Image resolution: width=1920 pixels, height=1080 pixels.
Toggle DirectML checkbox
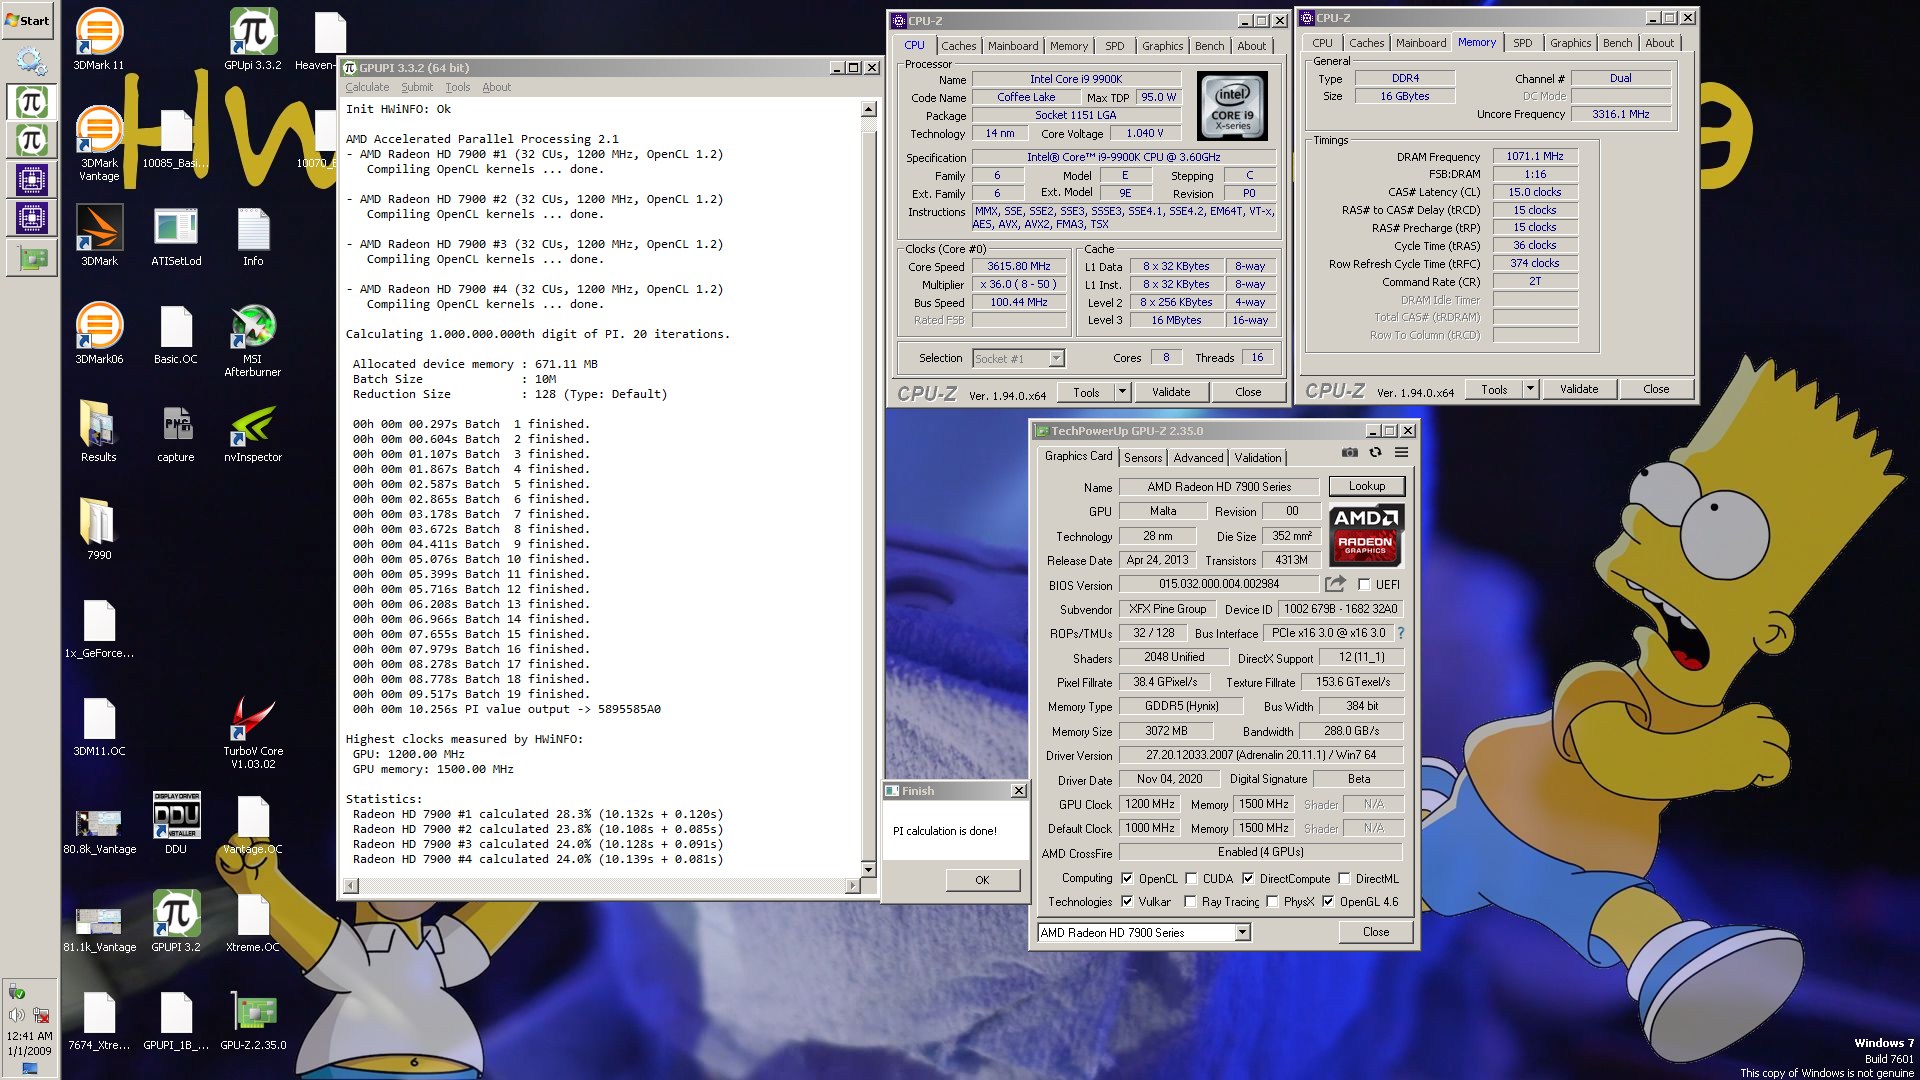[1344, 879]
